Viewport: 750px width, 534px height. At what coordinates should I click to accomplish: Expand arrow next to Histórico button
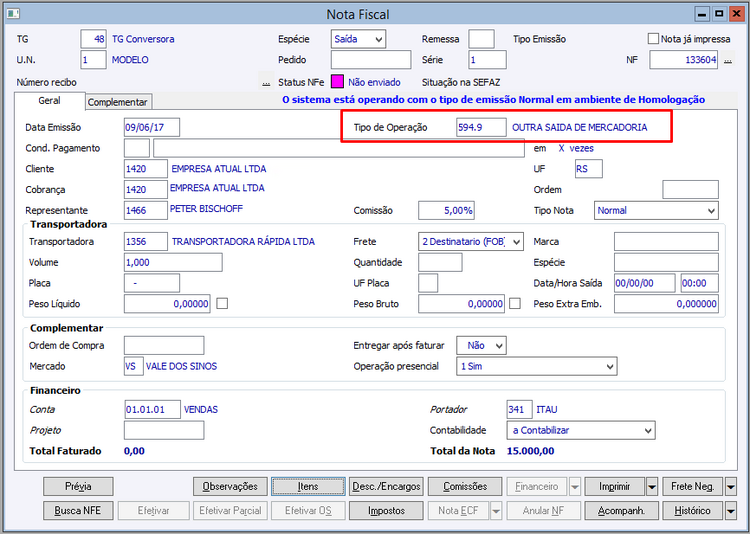[730, 511]
